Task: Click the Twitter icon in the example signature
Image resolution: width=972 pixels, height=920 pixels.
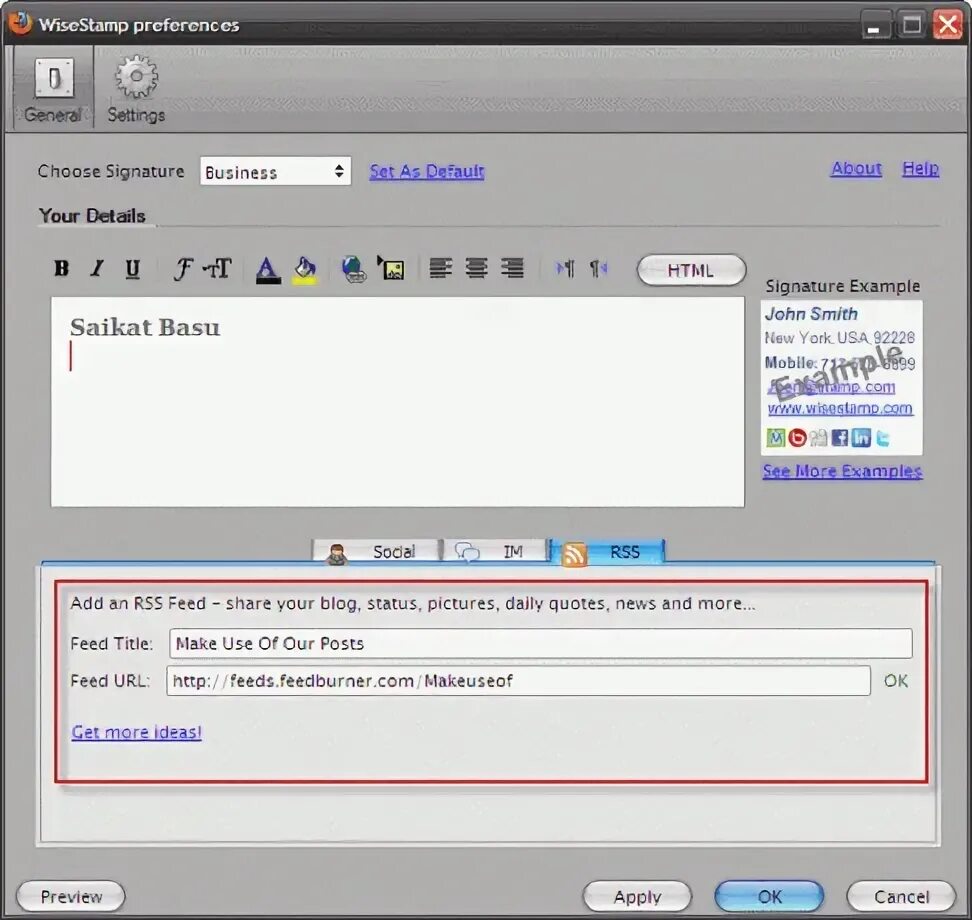Action: click(882, 438)
